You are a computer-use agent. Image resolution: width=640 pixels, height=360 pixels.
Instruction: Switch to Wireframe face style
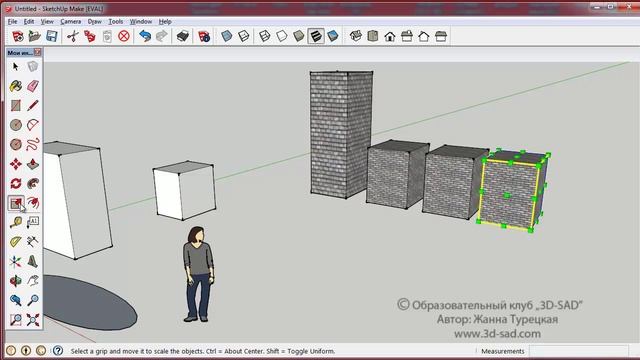[264, 36]
